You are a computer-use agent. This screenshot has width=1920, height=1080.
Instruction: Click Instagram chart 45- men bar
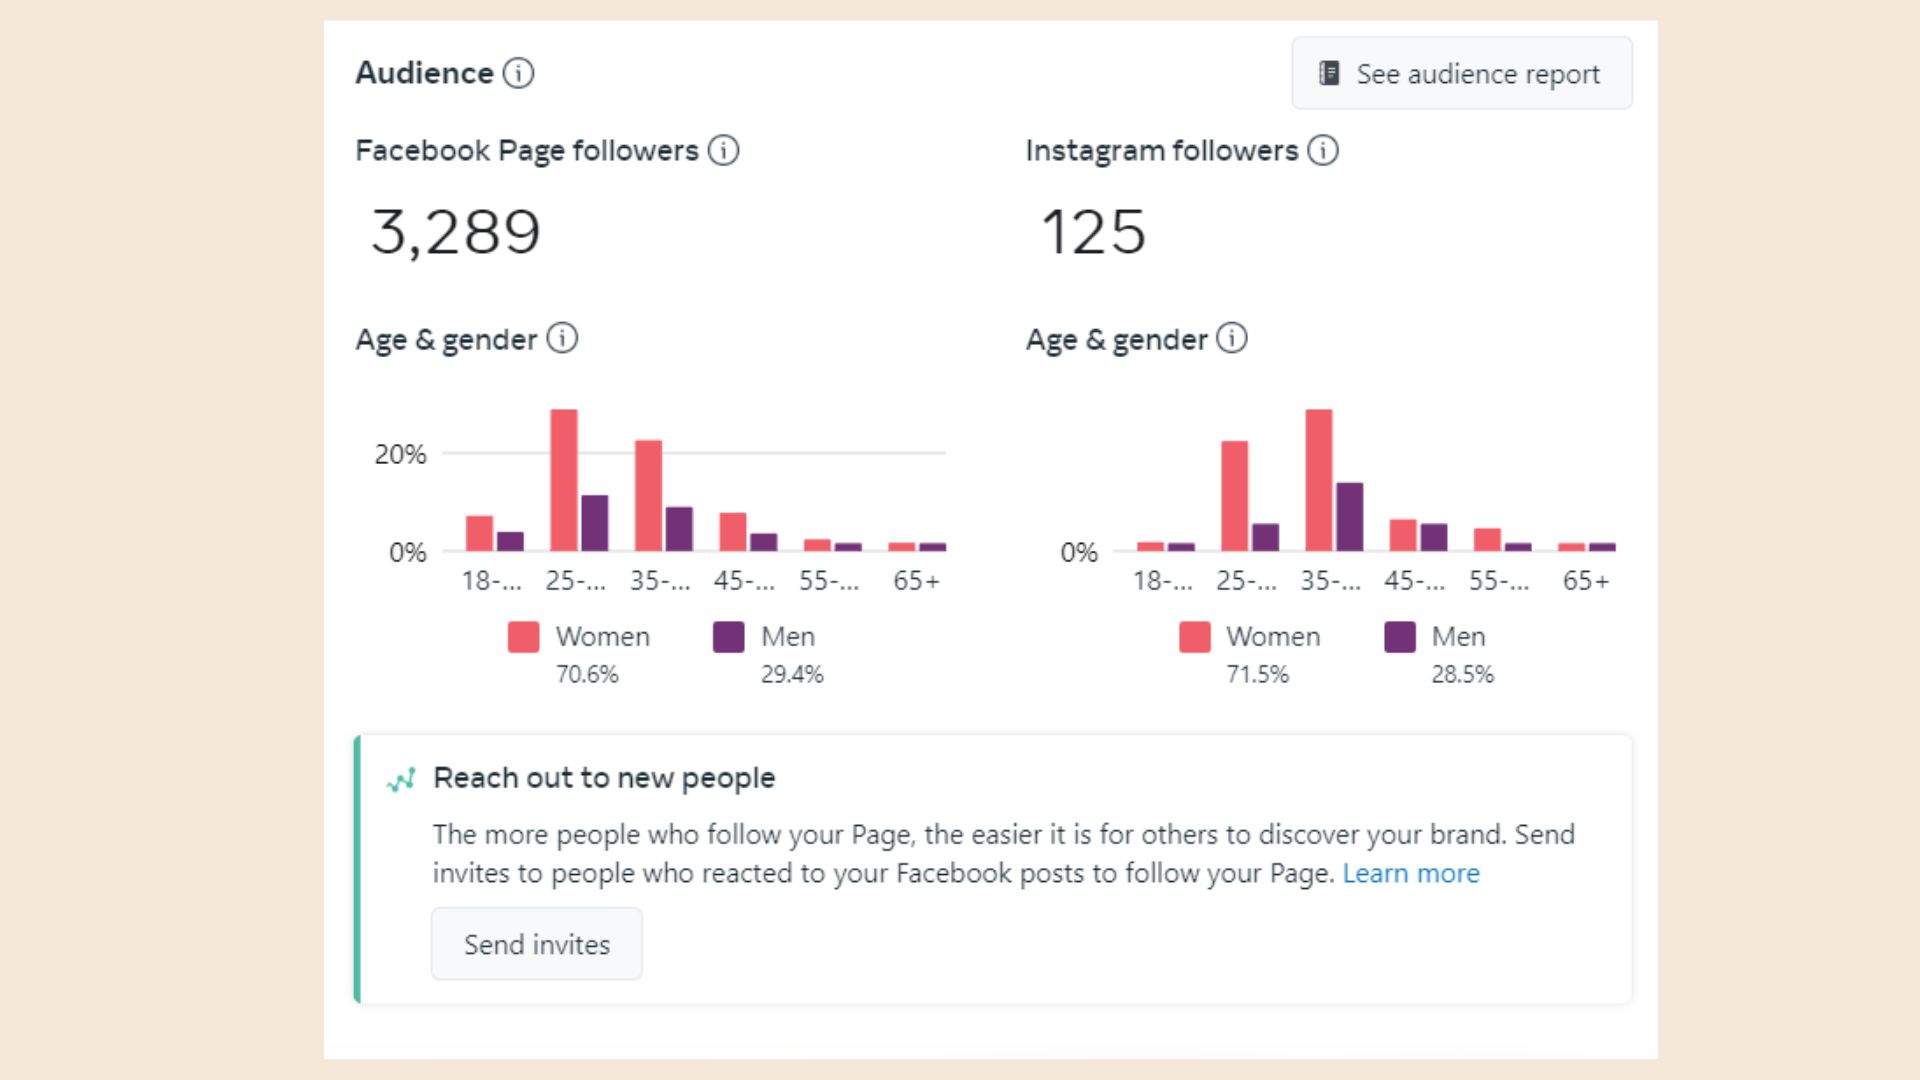point(1434,537)
